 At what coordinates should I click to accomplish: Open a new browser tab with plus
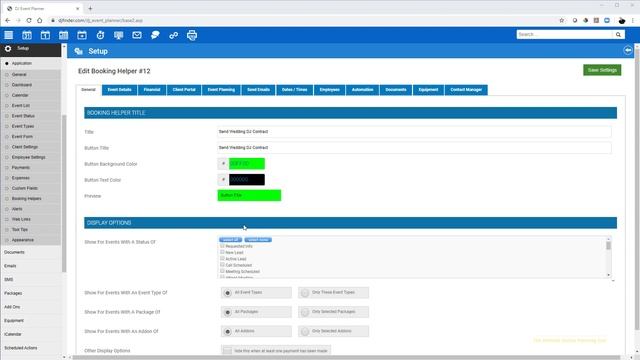click(x=90, y=8)
